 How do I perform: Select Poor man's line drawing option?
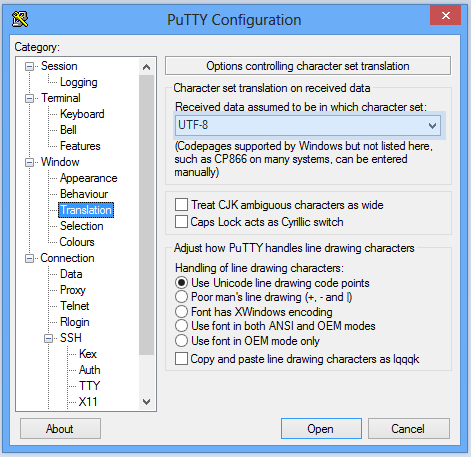(x=181, y=297)
